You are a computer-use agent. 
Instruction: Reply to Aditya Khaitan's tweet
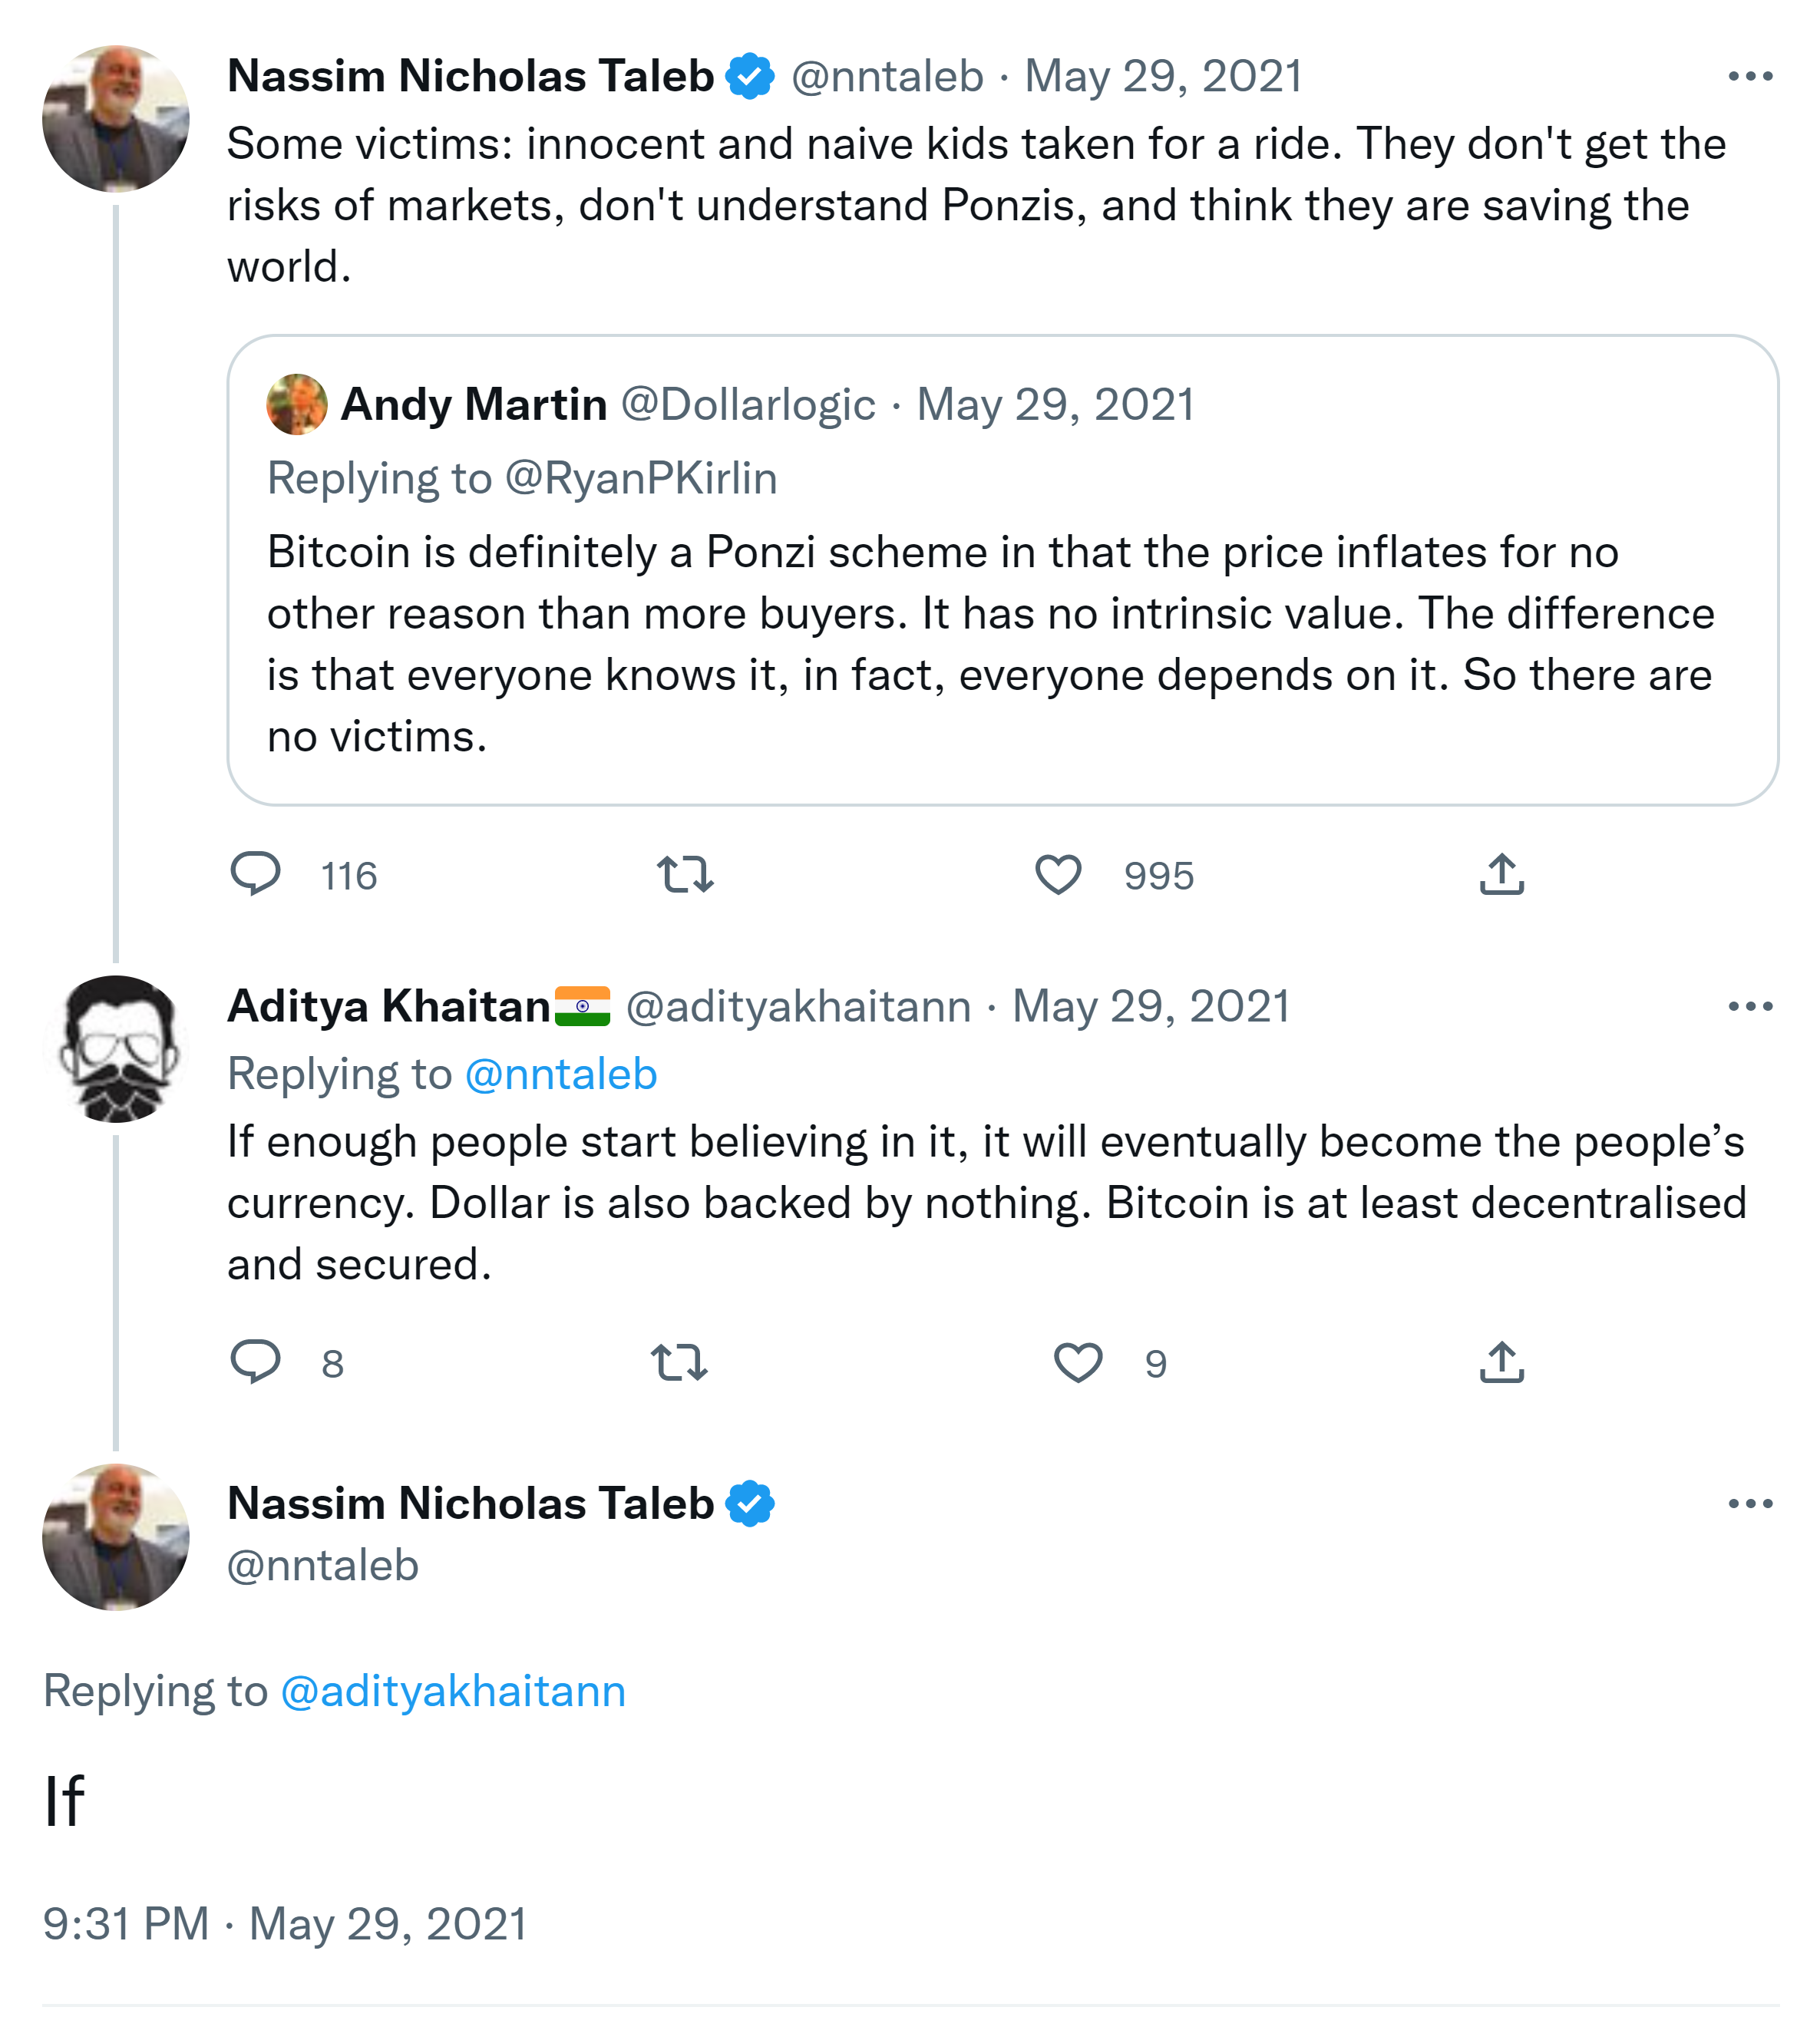256,1361
